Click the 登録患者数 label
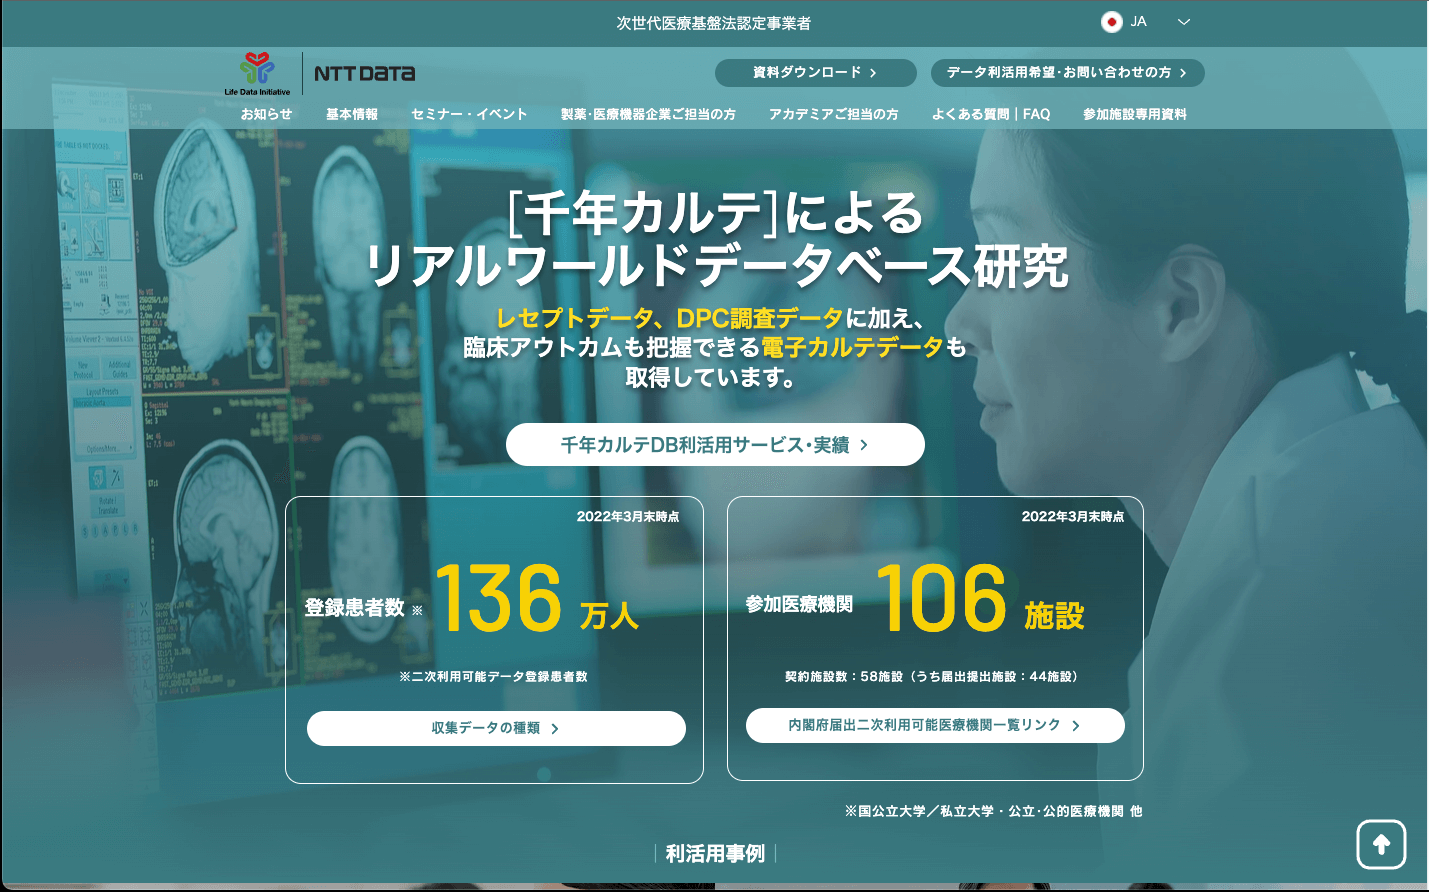Image resolution: width=1429 pixels, height=892 pixels. 355,607
